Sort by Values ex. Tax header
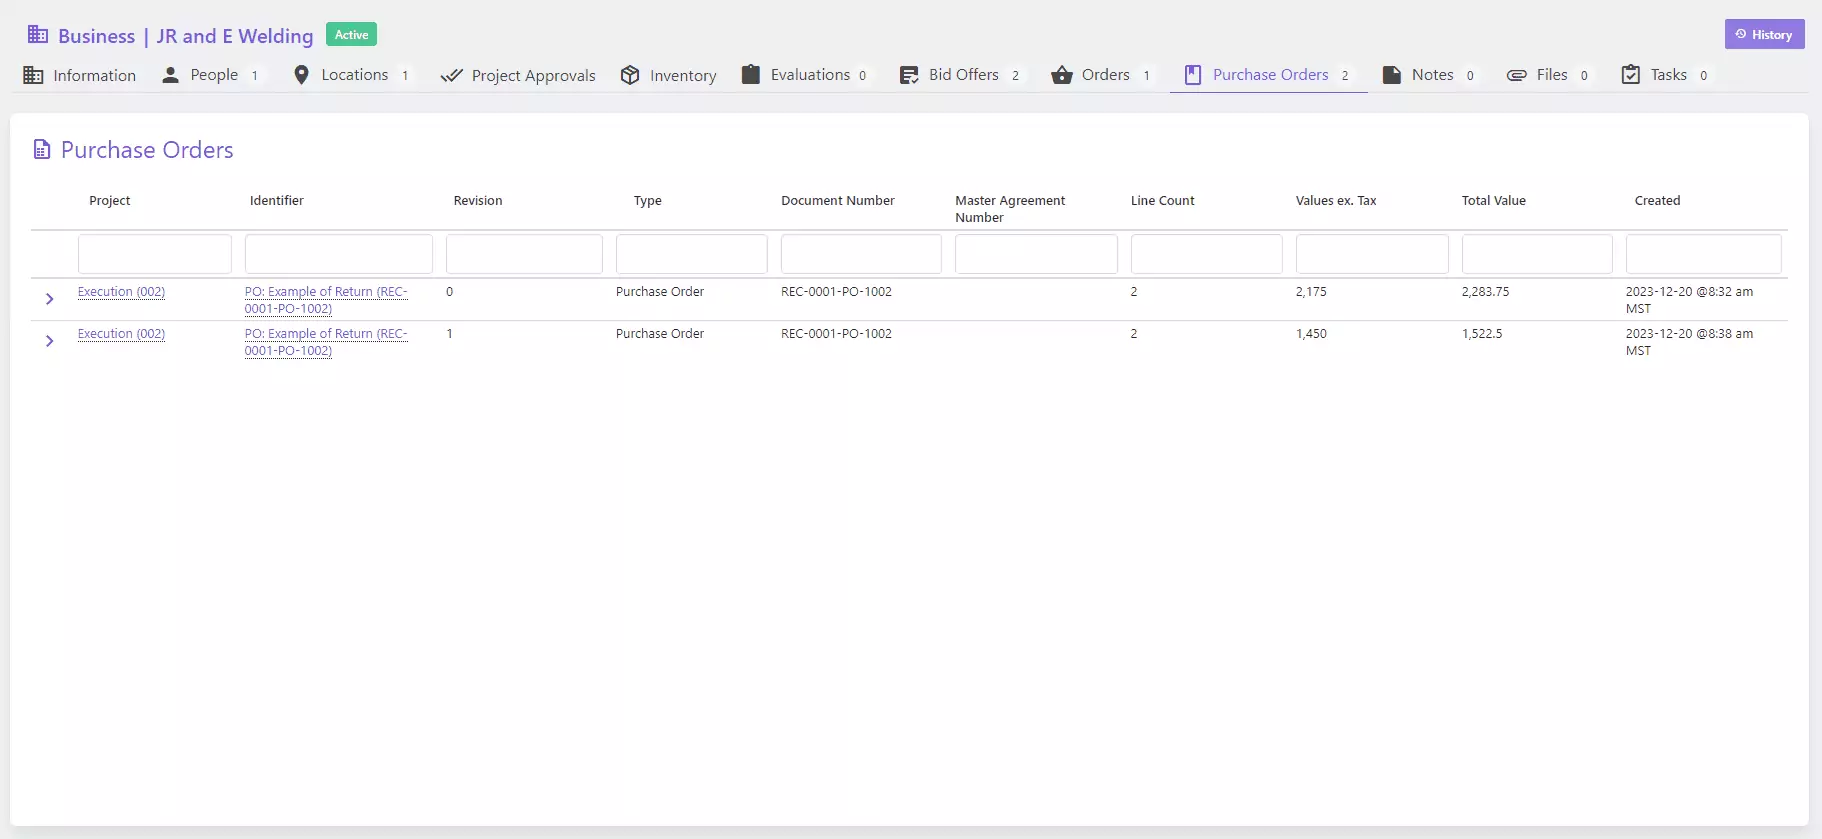The height and width of the screenshot is (839, 1822). tap(1336, 201)
